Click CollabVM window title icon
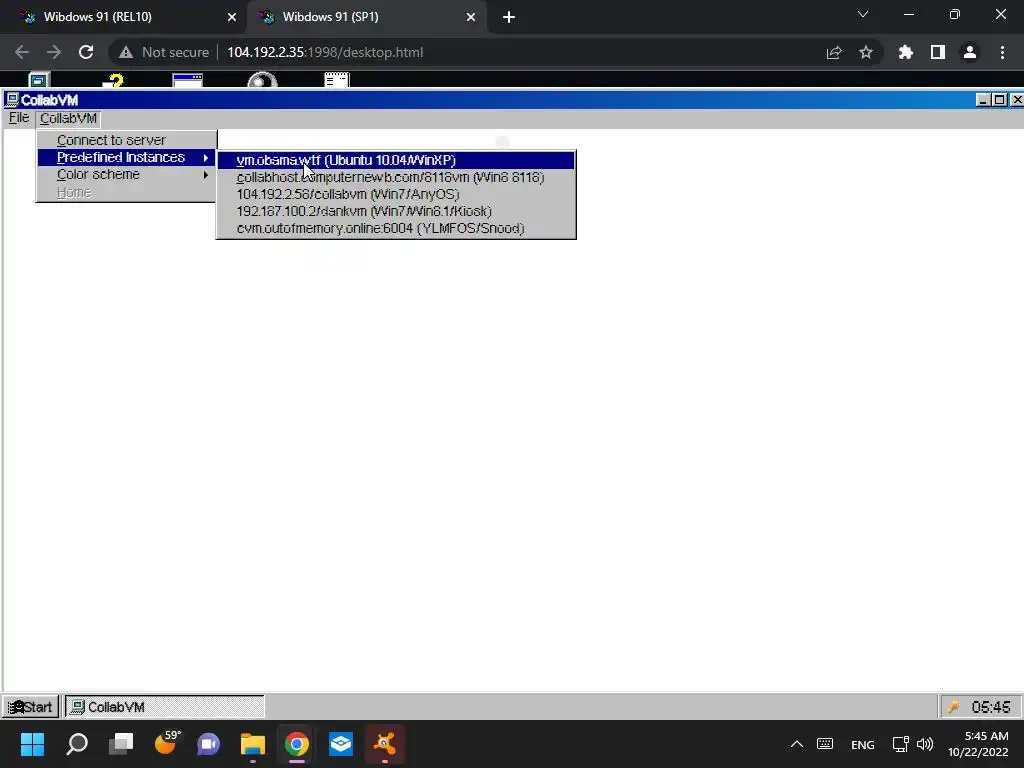The image size is (1024, 768). tap(12, 100)
